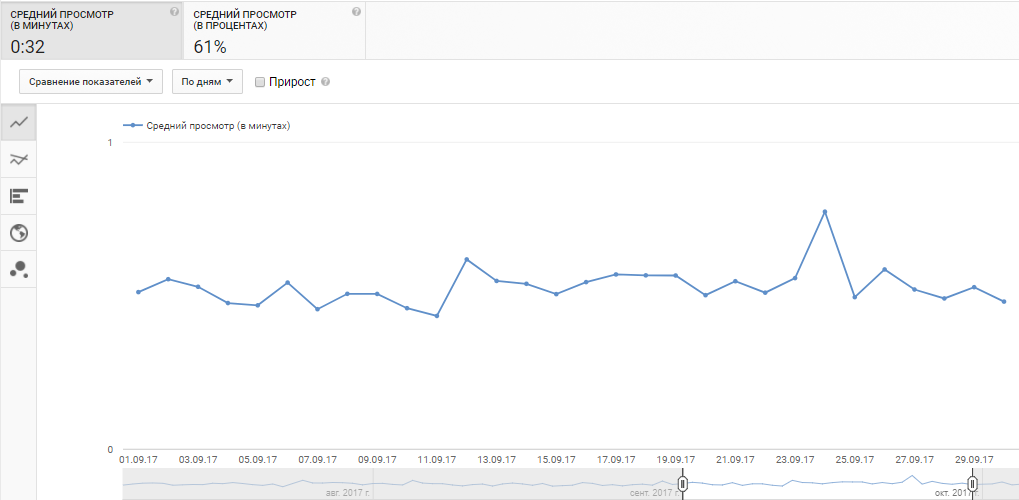
Task: Expand the По дням dropdown
Action: tap(207, 82)
